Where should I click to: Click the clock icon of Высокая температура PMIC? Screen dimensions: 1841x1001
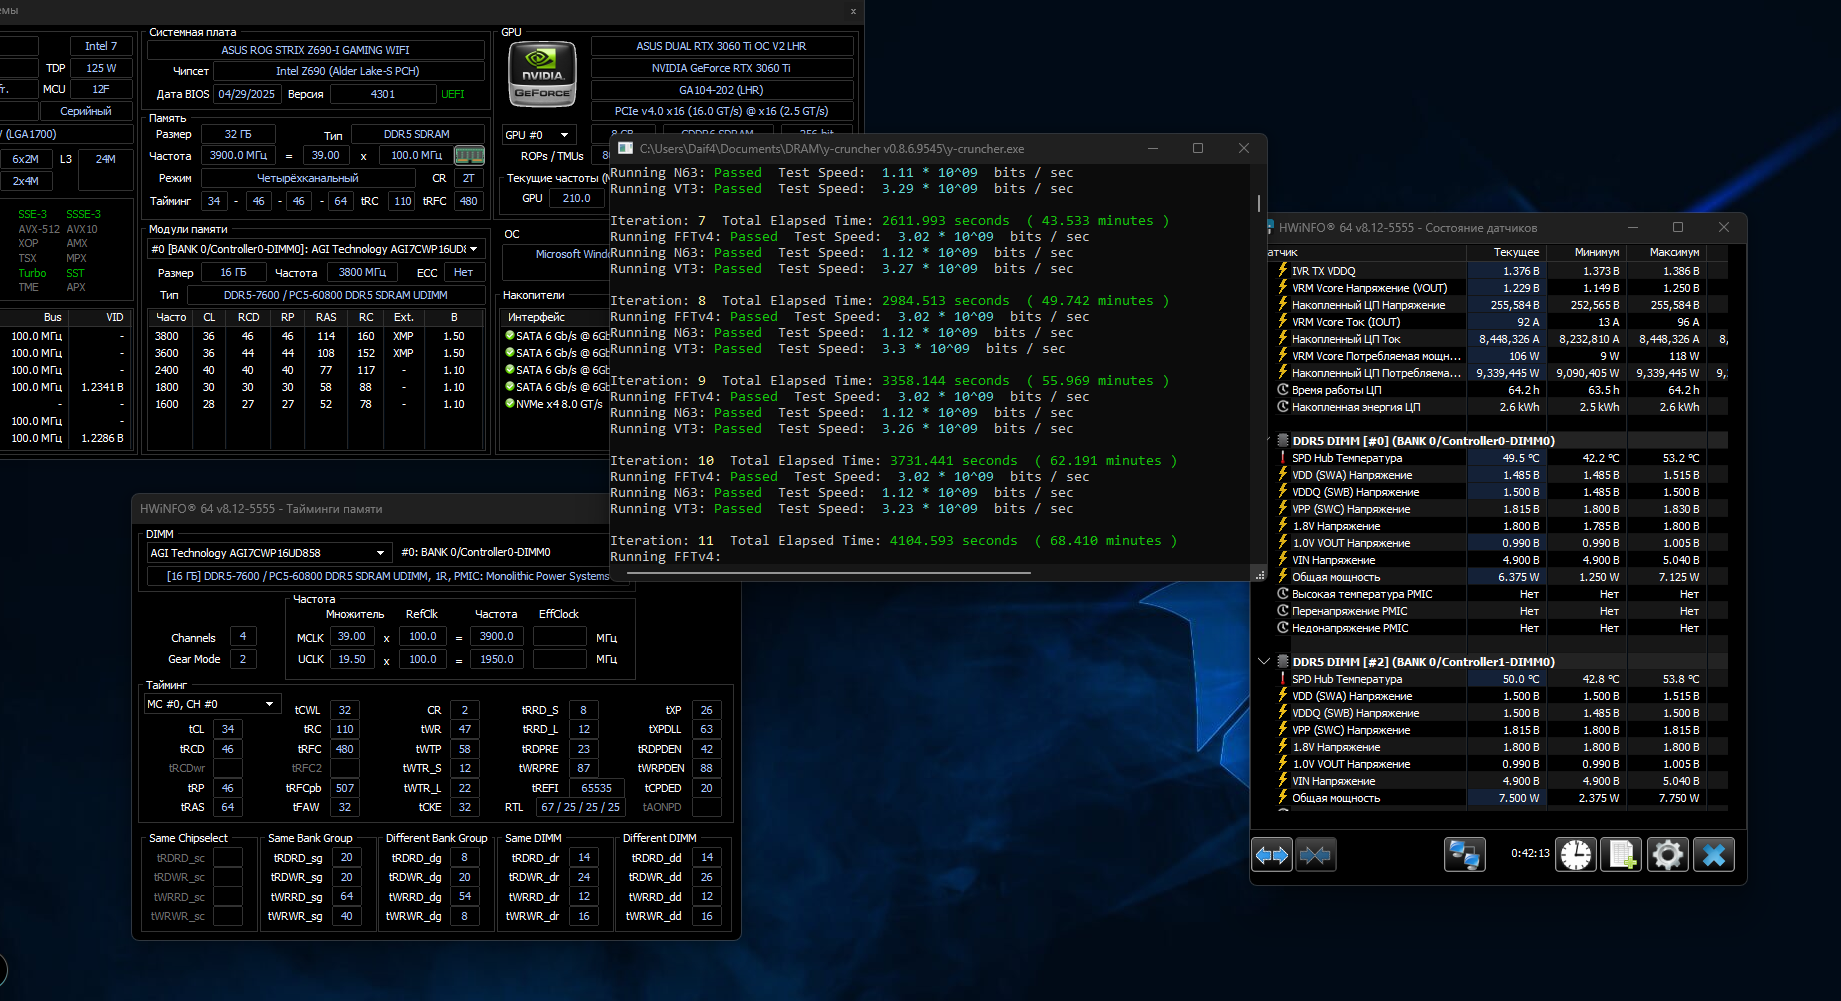point(1283,594)
